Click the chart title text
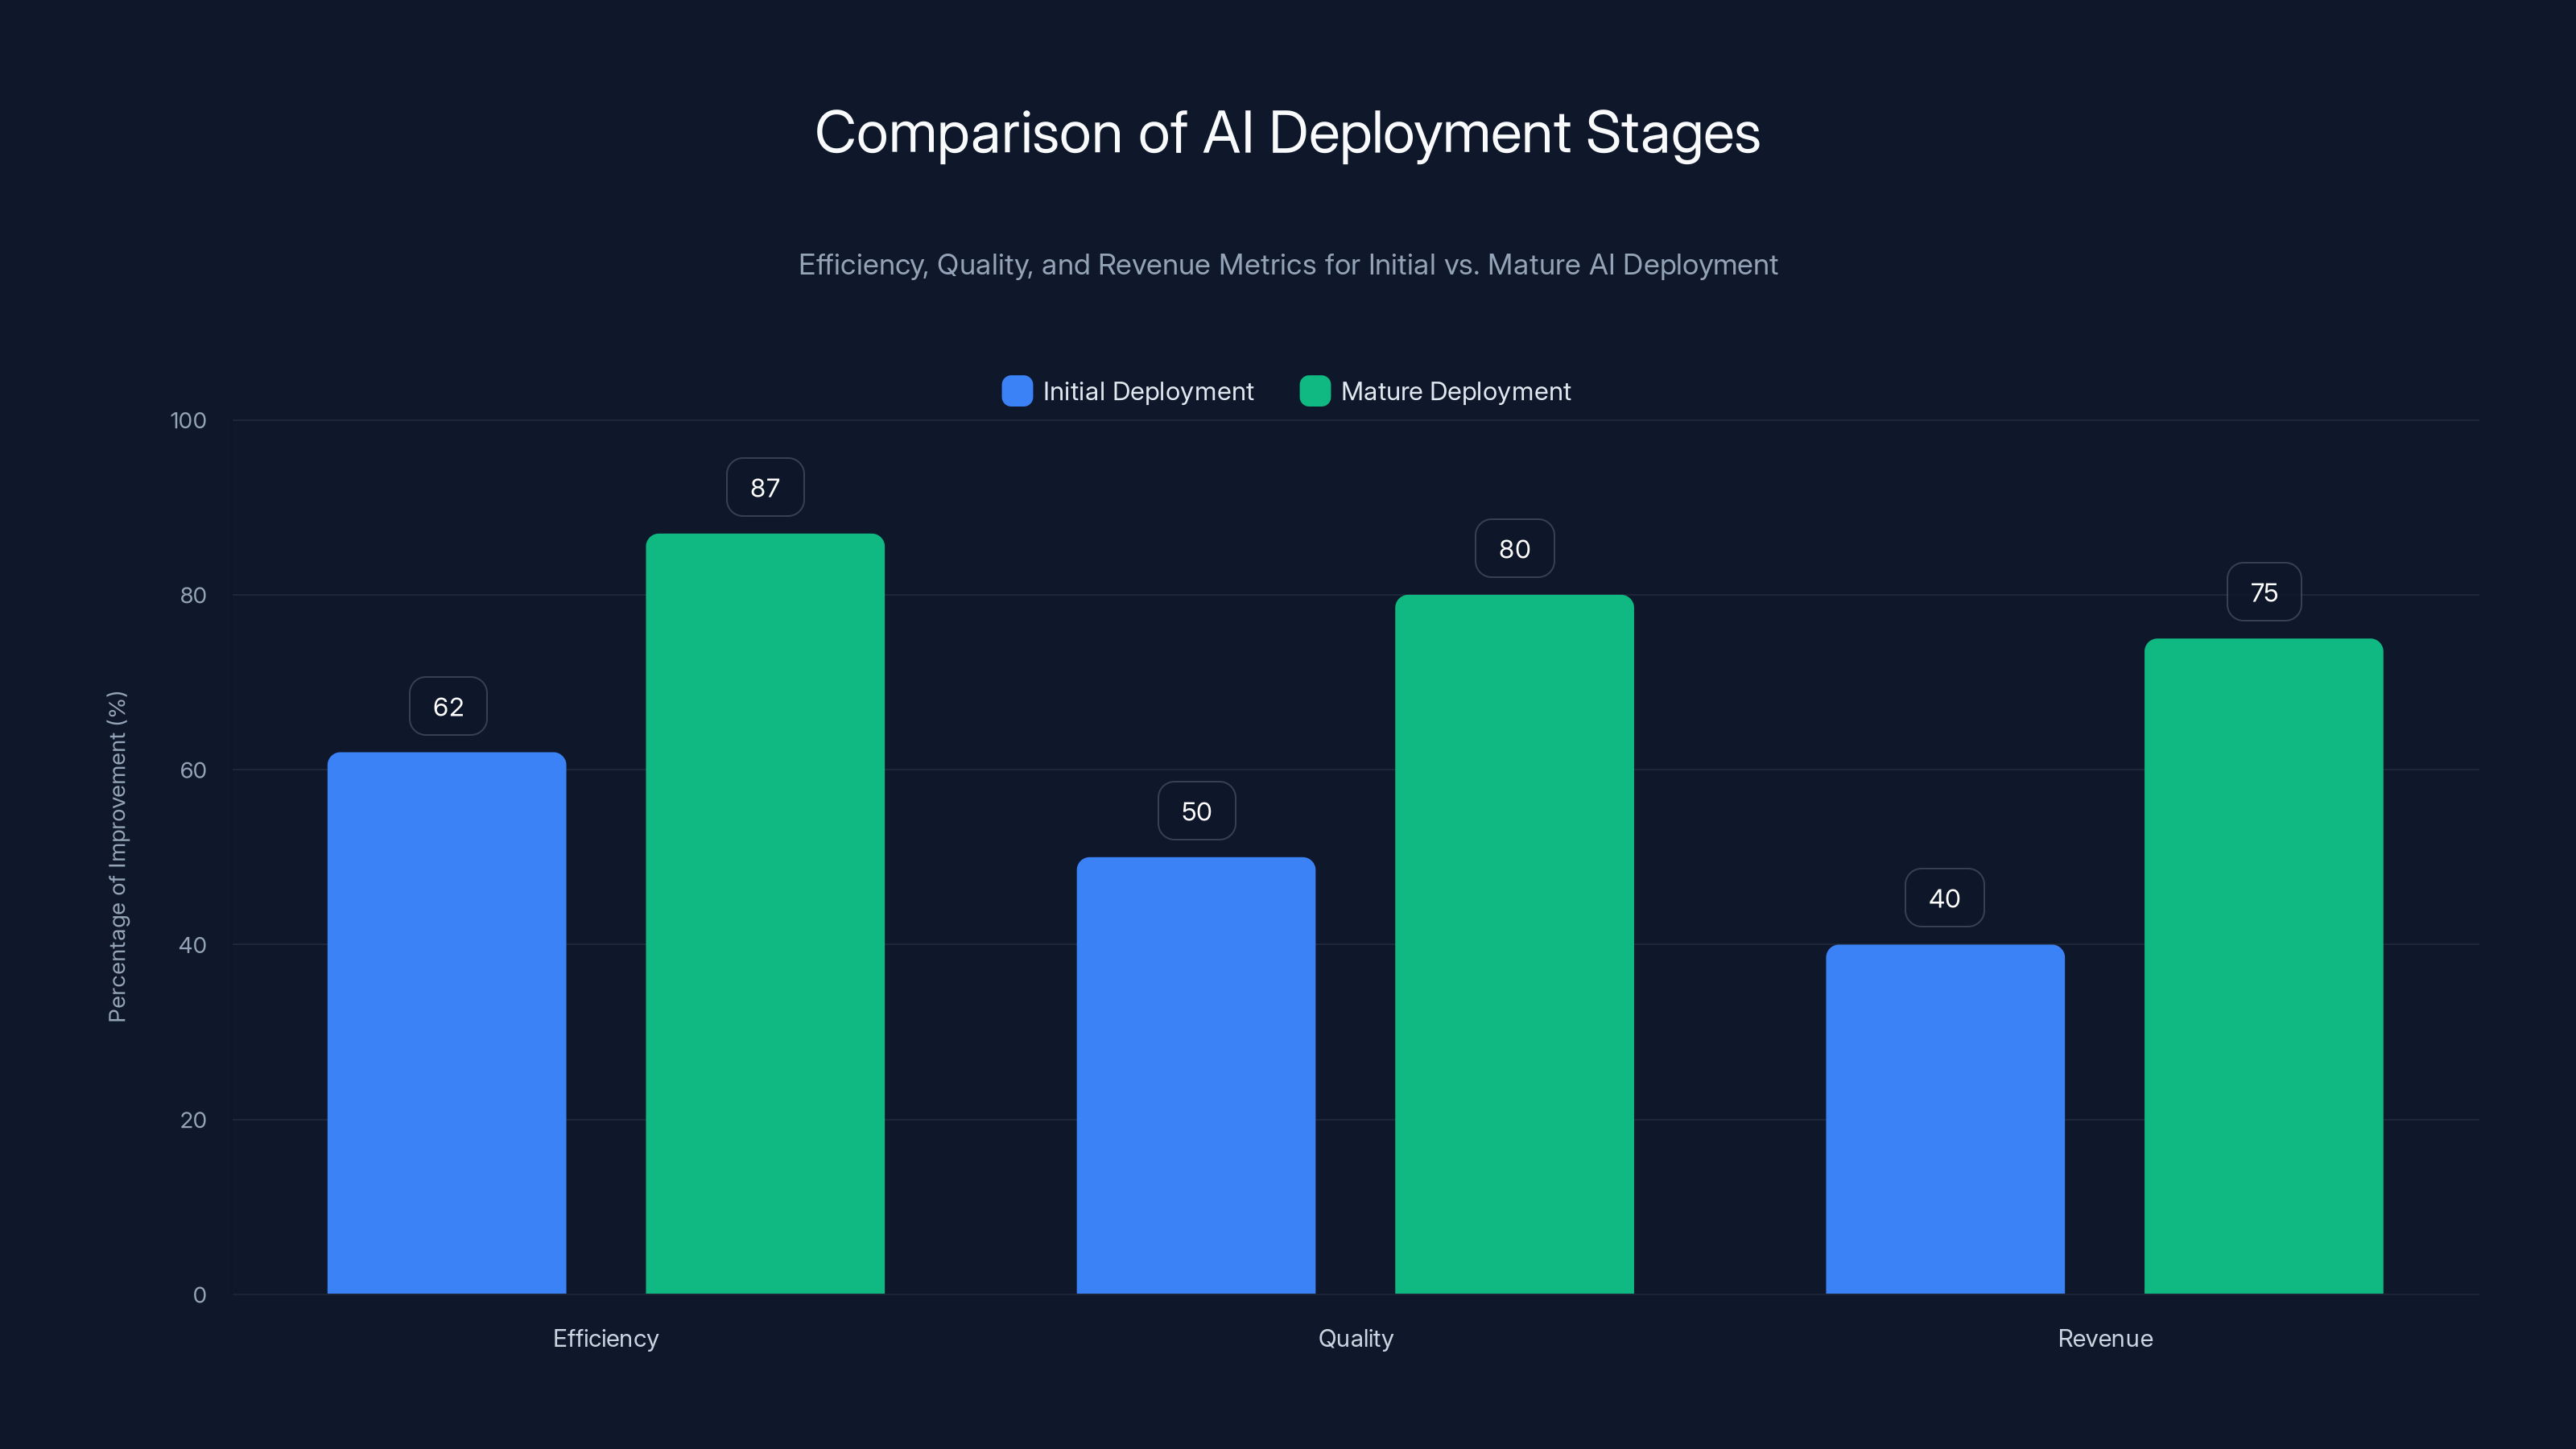 point(1288,131)
